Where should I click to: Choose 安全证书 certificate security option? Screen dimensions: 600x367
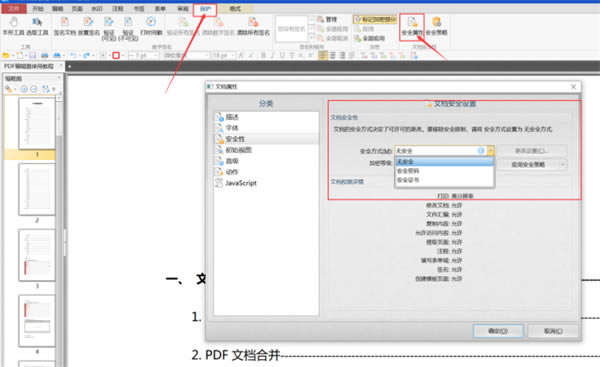pyautogui.click(x=444, y=180)
